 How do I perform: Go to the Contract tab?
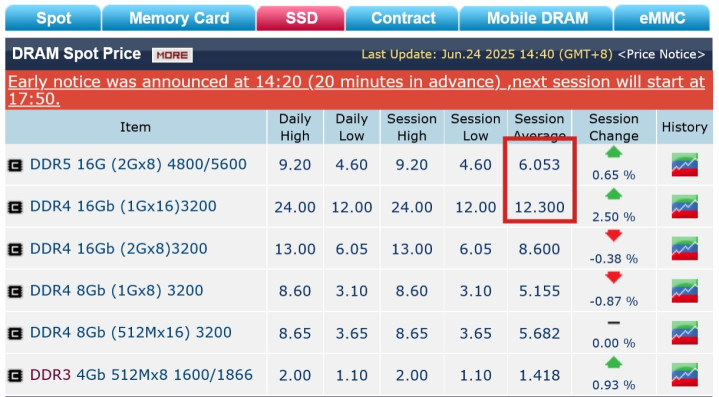(403, 18)
